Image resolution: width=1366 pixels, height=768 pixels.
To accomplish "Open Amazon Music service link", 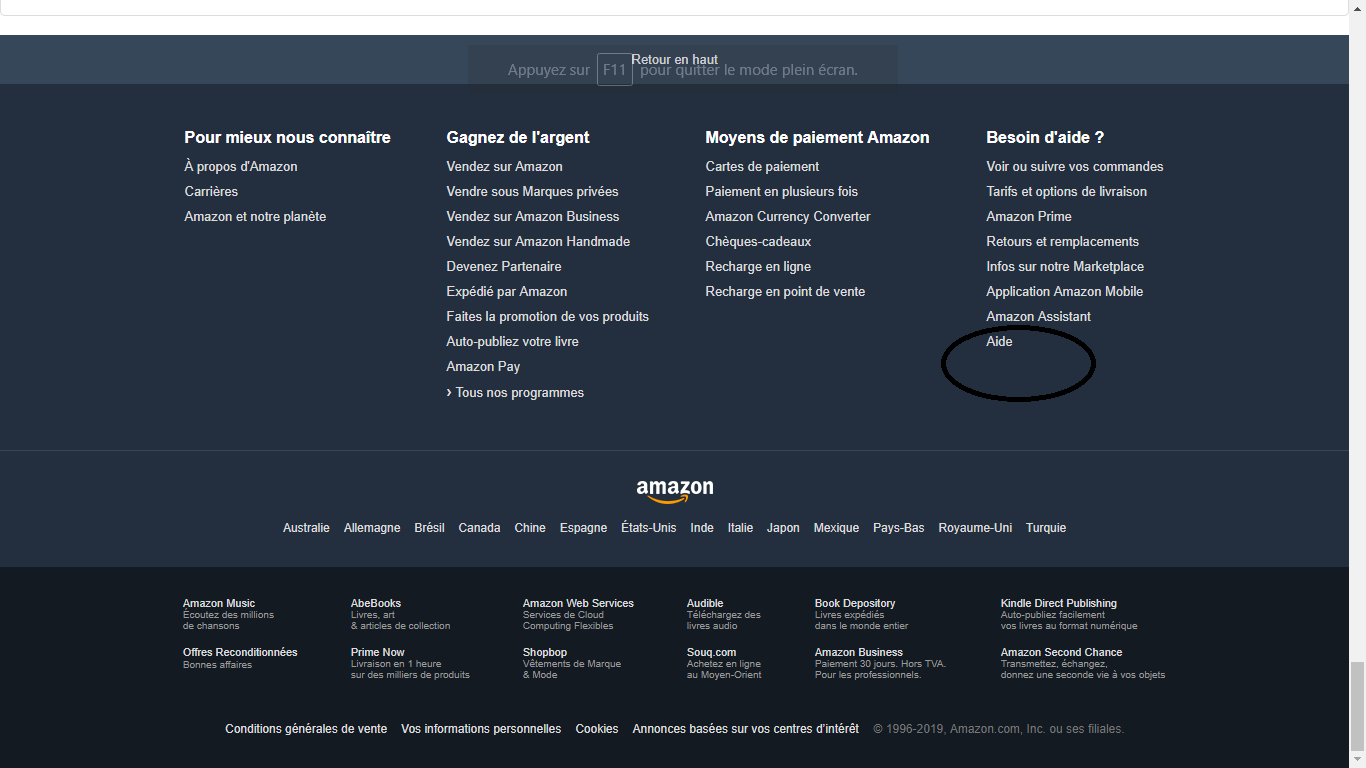I will [x=219, y=604].
